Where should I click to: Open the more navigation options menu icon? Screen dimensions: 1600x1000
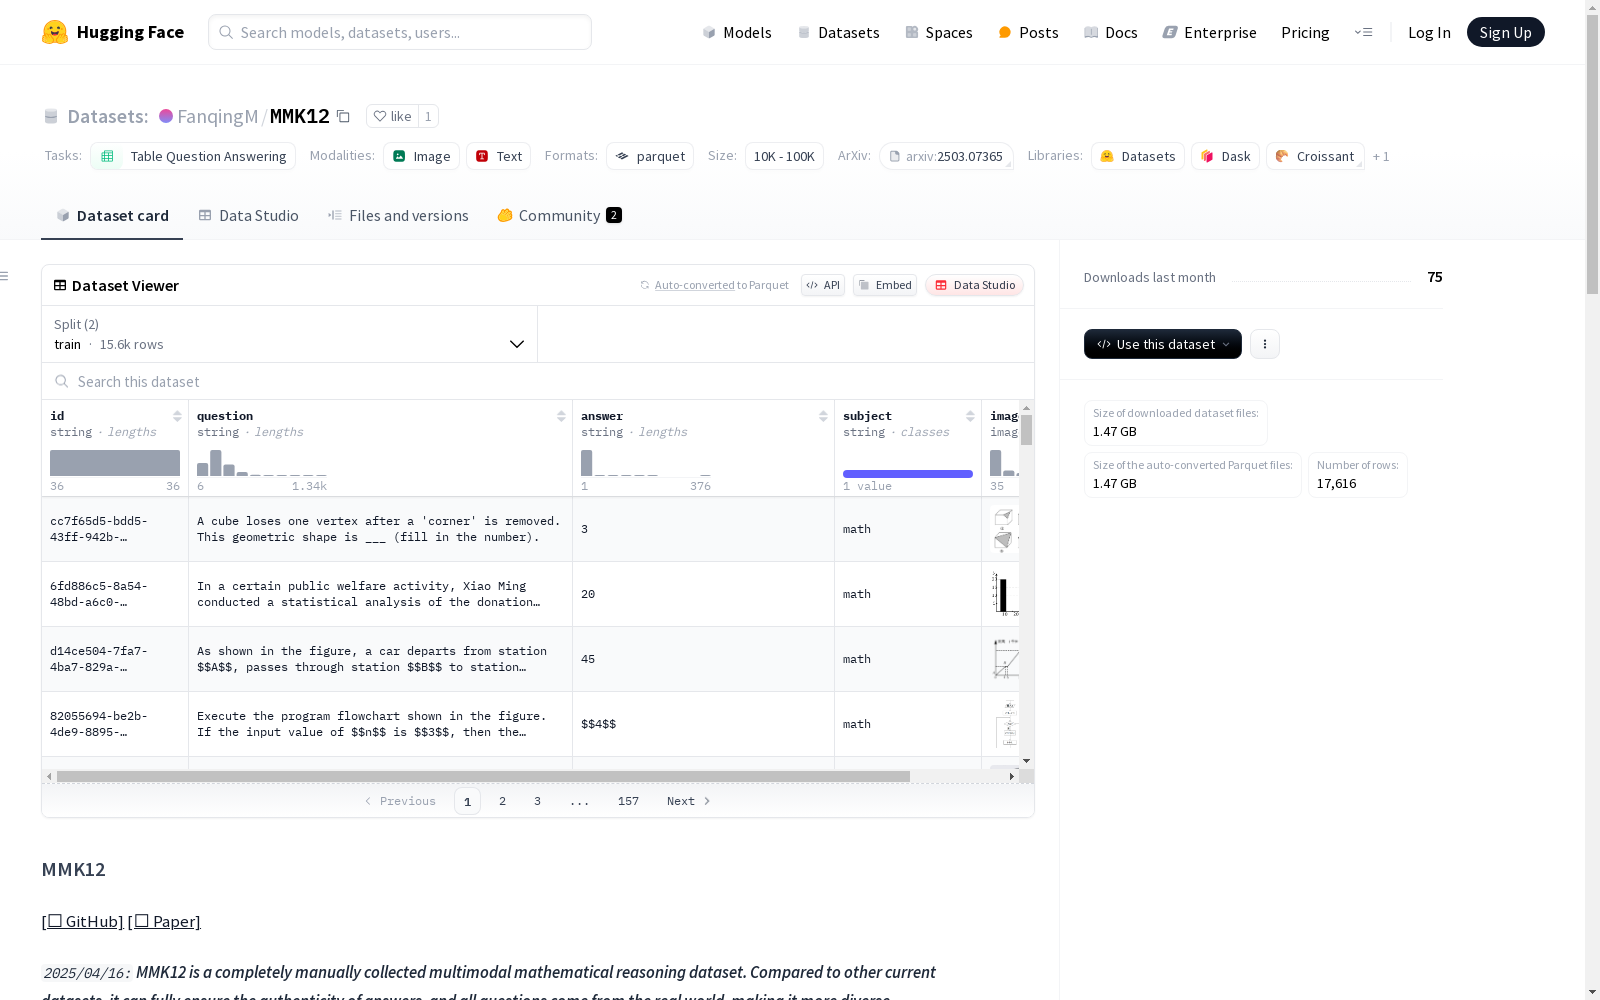1363,32
